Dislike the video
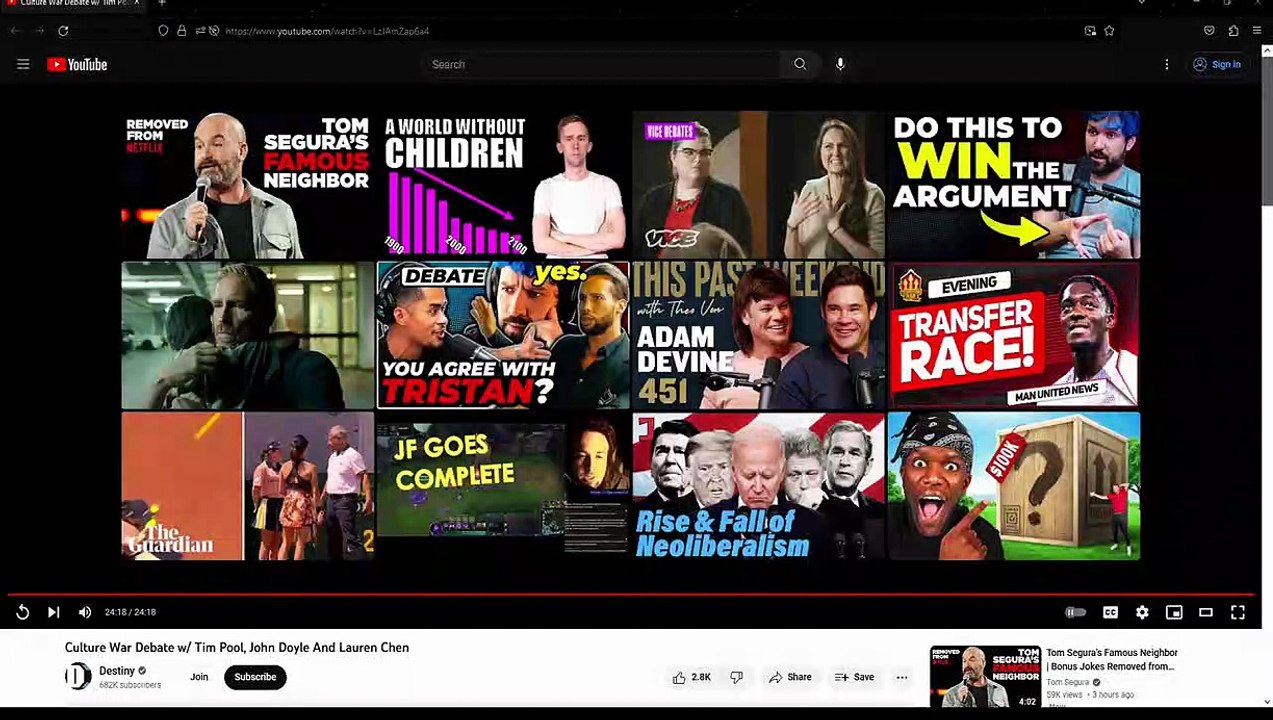 pyautogui.click(x=736, y=677)
